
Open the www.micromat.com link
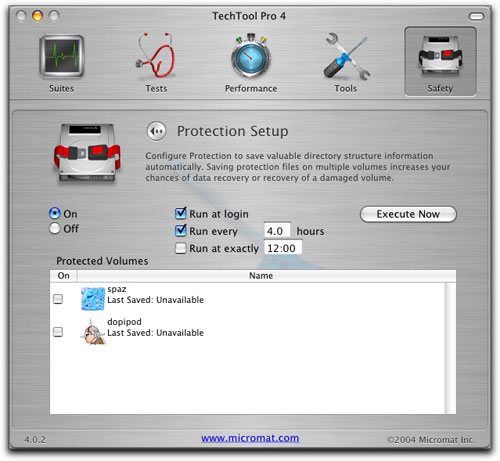[250, 438]
